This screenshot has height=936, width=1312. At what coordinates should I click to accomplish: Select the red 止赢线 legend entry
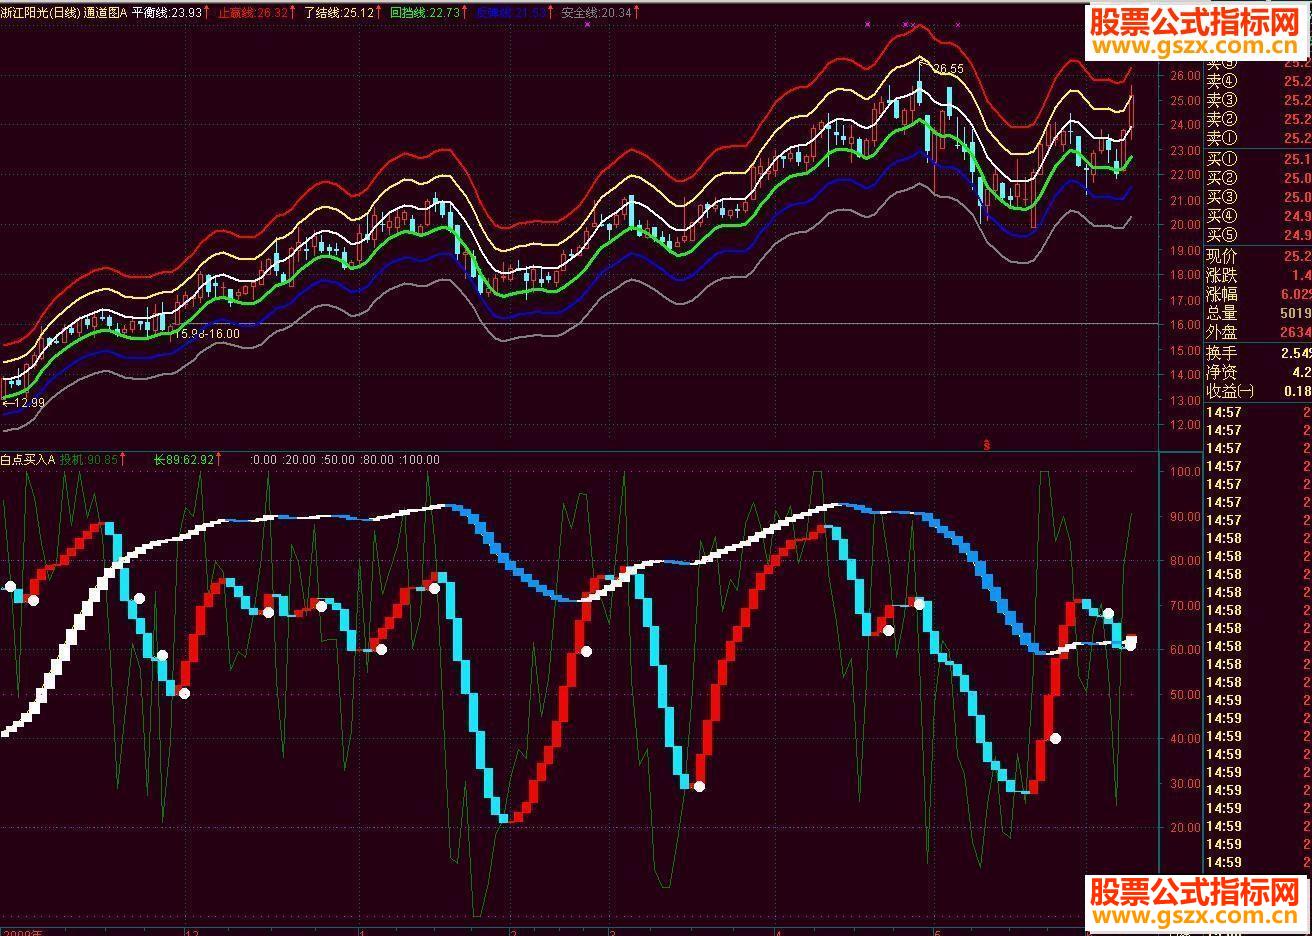point(254,13)
